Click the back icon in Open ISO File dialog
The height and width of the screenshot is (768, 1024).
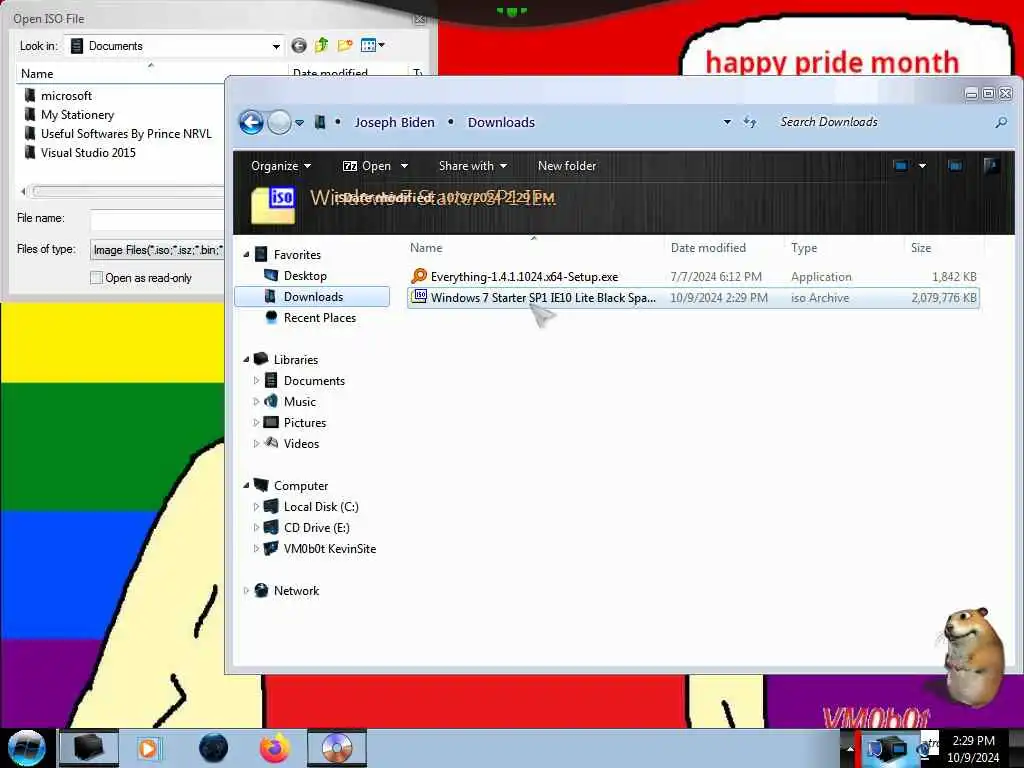pyautogui.click(x=298, y=46)
